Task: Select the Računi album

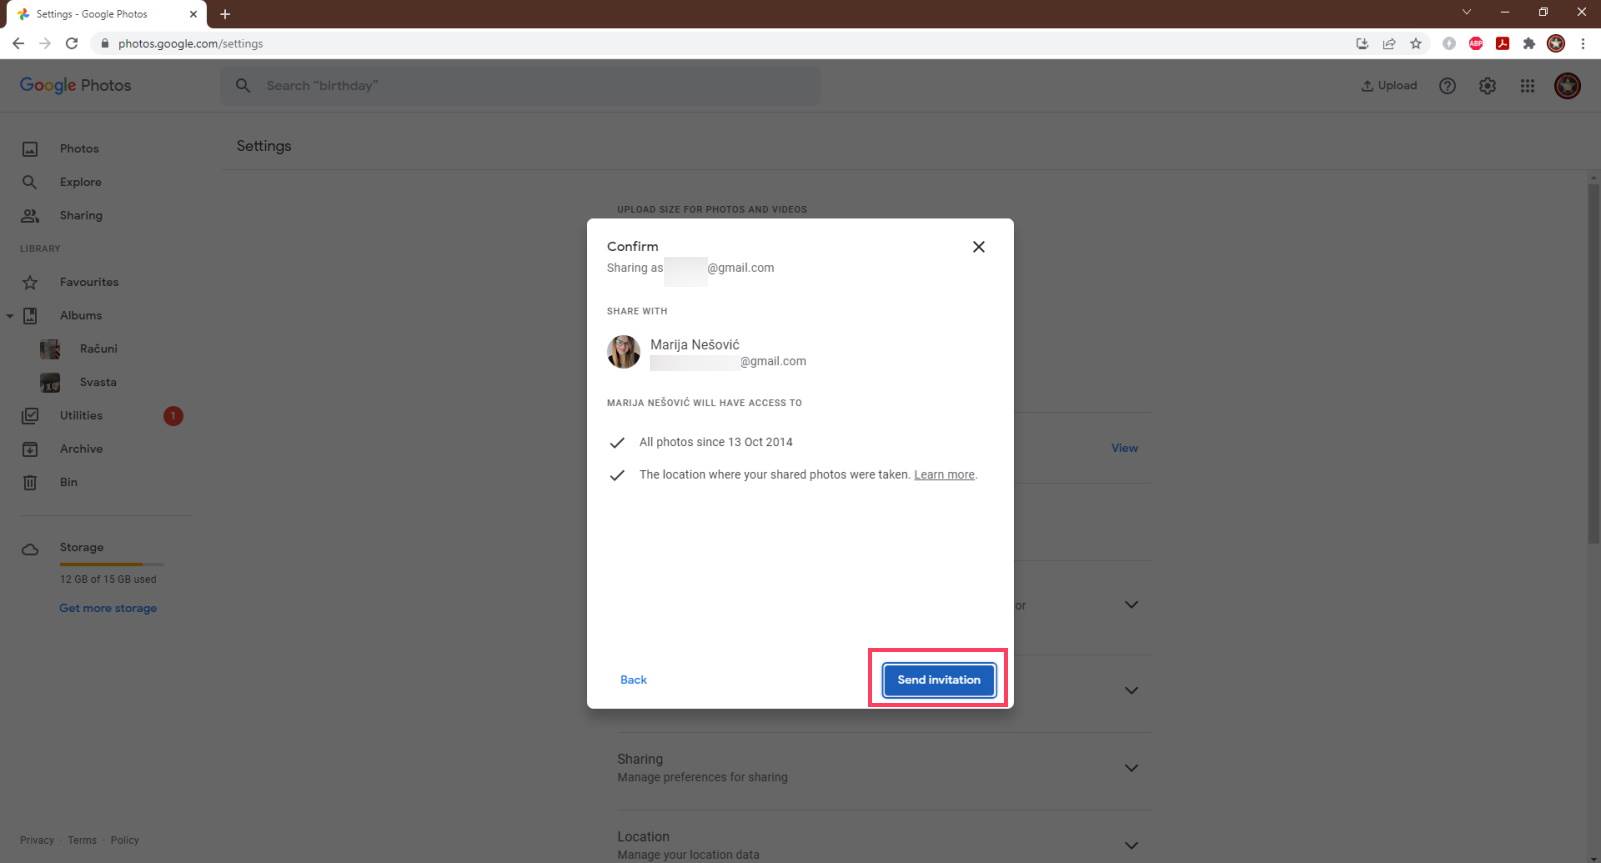Action: pos(98,349)
